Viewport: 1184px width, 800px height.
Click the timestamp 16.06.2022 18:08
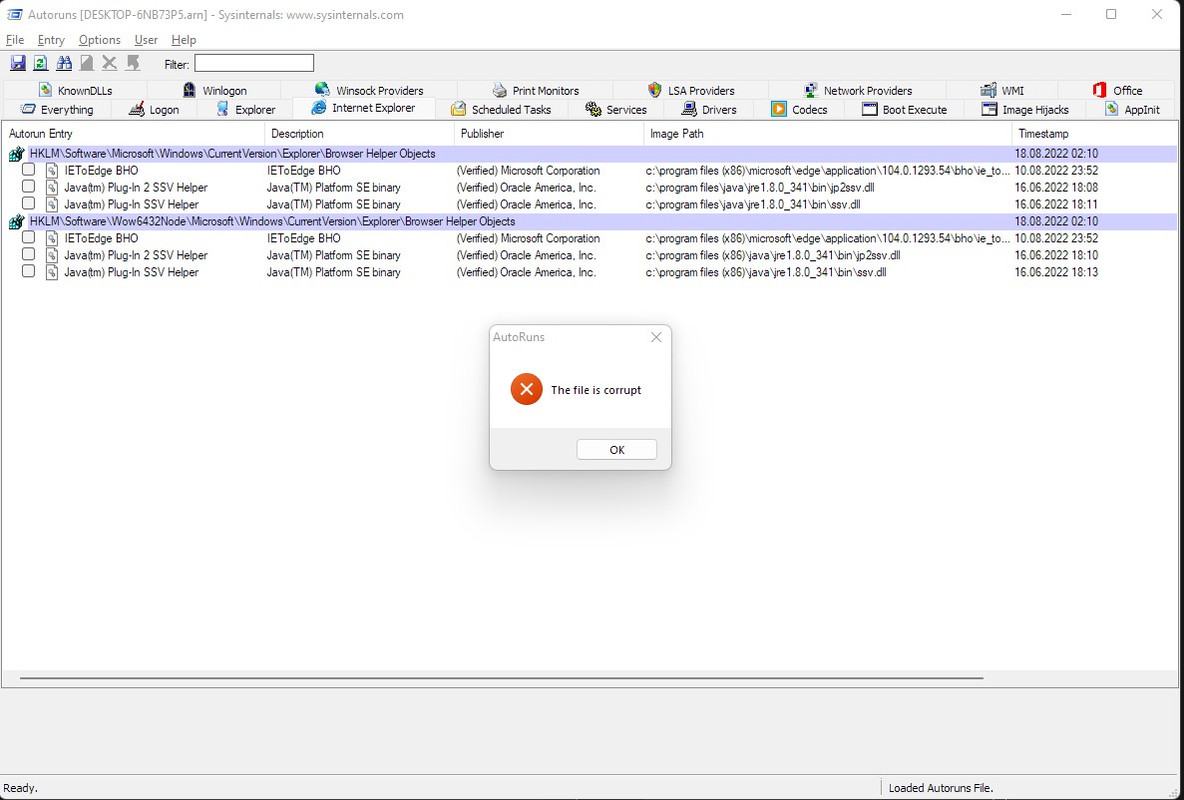[x=1056, y=187]
